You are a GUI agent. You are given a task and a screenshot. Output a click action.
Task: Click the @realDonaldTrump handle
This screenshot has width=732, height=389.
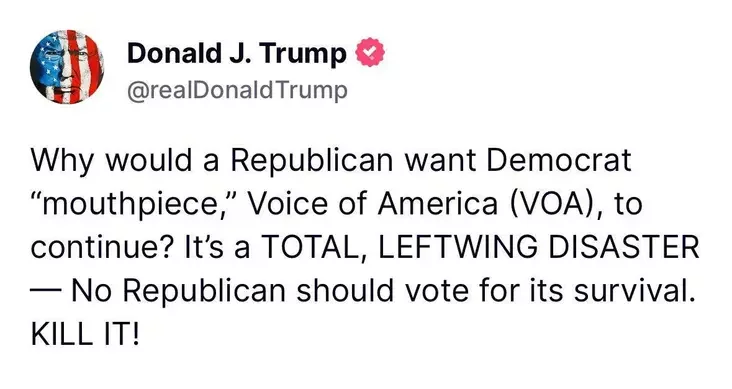point(237,89)
